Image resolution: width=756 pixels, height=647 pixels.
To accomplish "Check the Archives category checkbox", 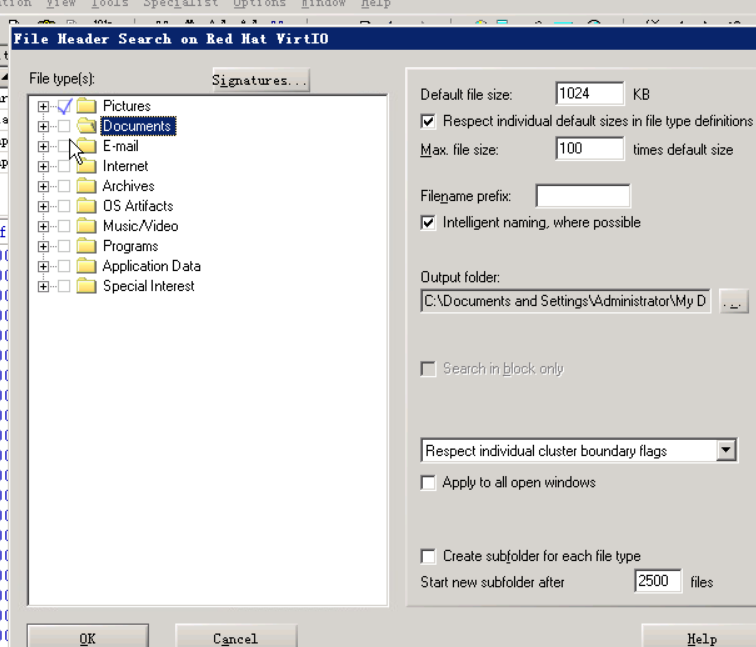I will coord(64,186).
